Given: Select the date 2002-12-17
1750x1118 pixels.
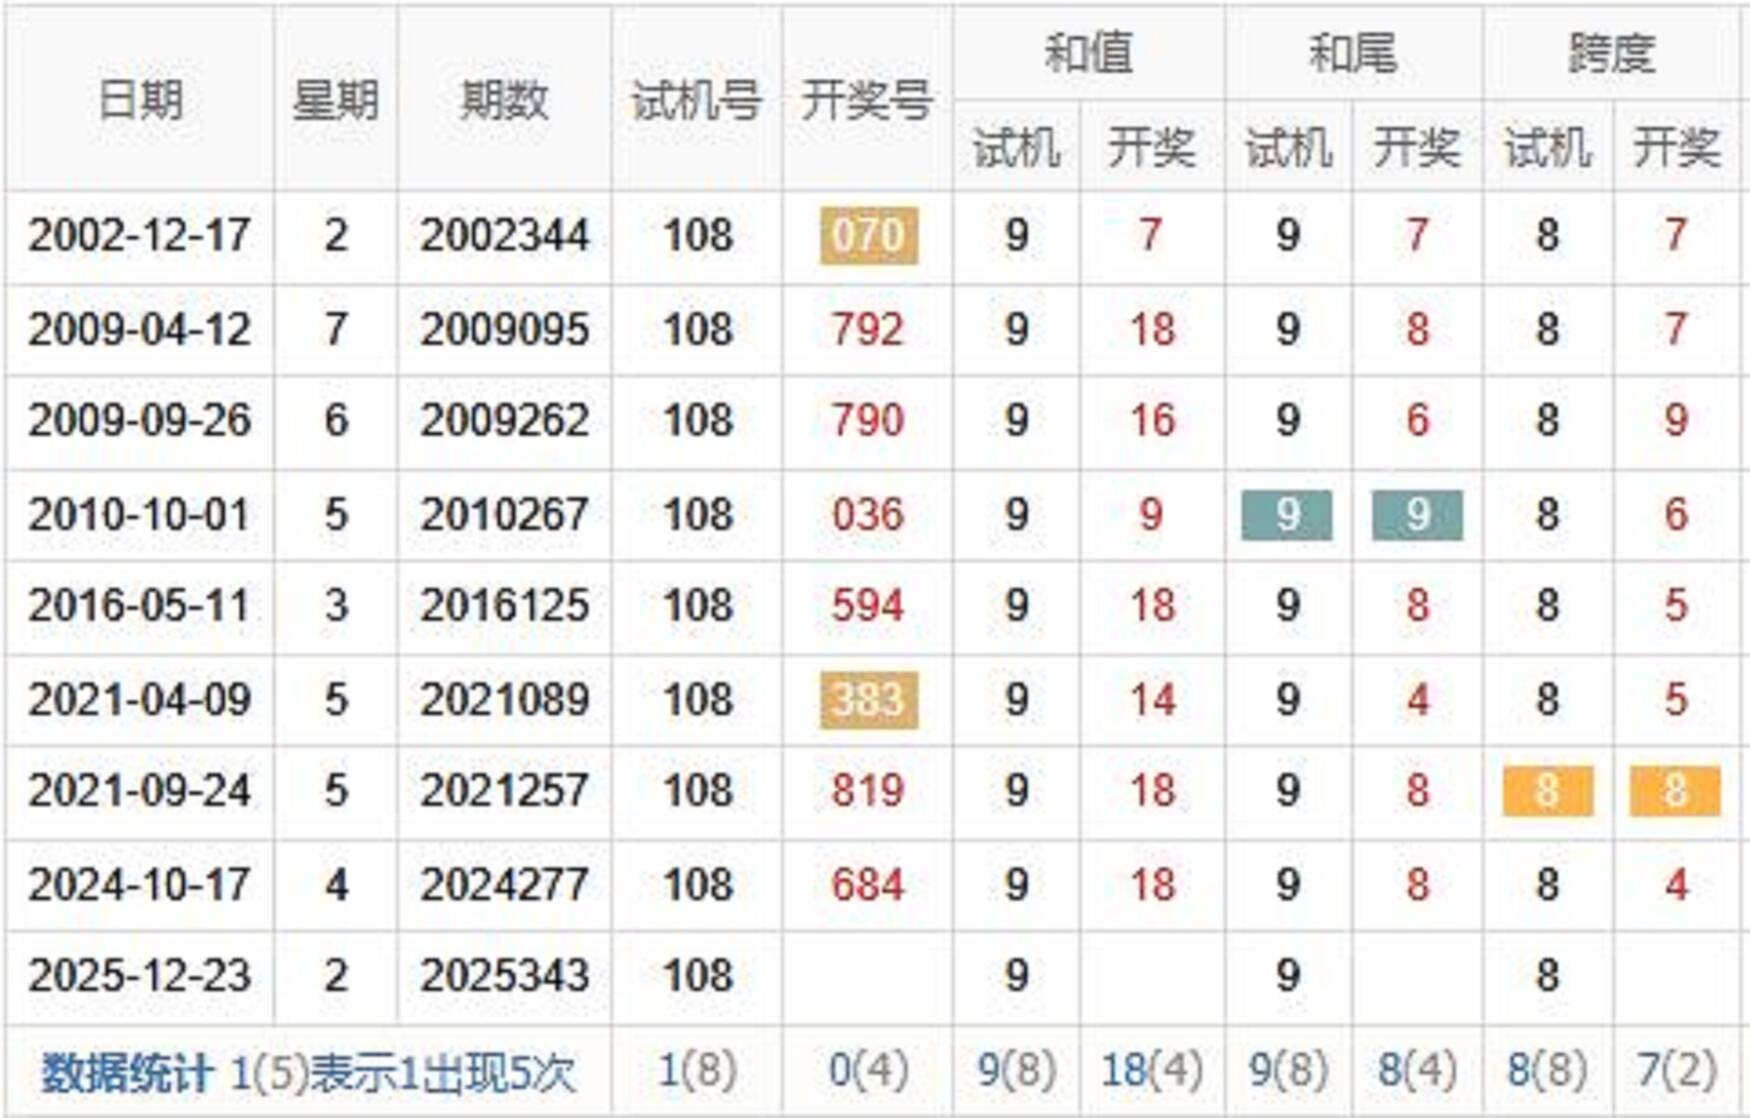Looking at the screenshot, I should (x=139, y=236).
